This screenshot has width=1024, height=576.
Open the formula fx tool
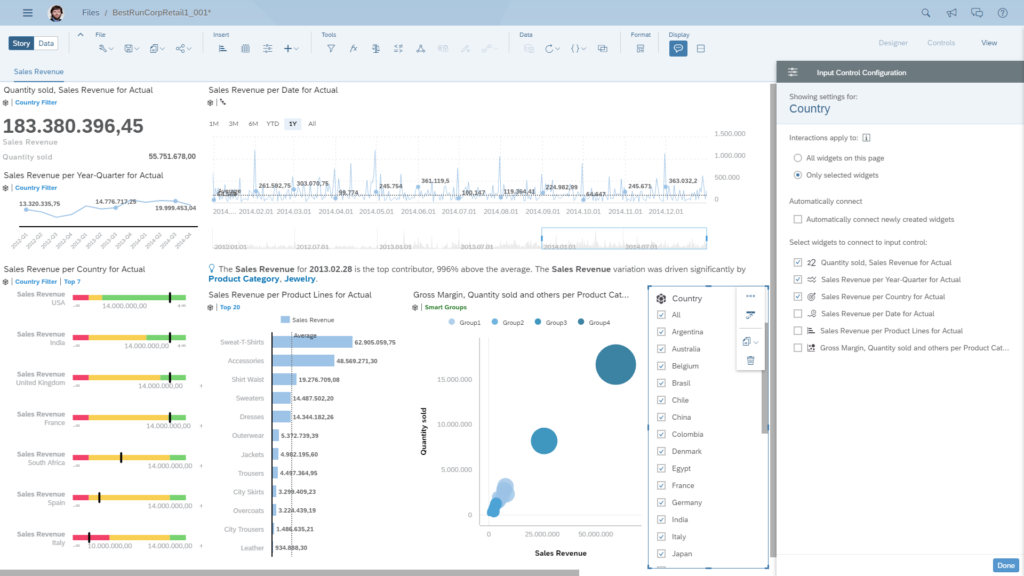click(x=353, y=48)
